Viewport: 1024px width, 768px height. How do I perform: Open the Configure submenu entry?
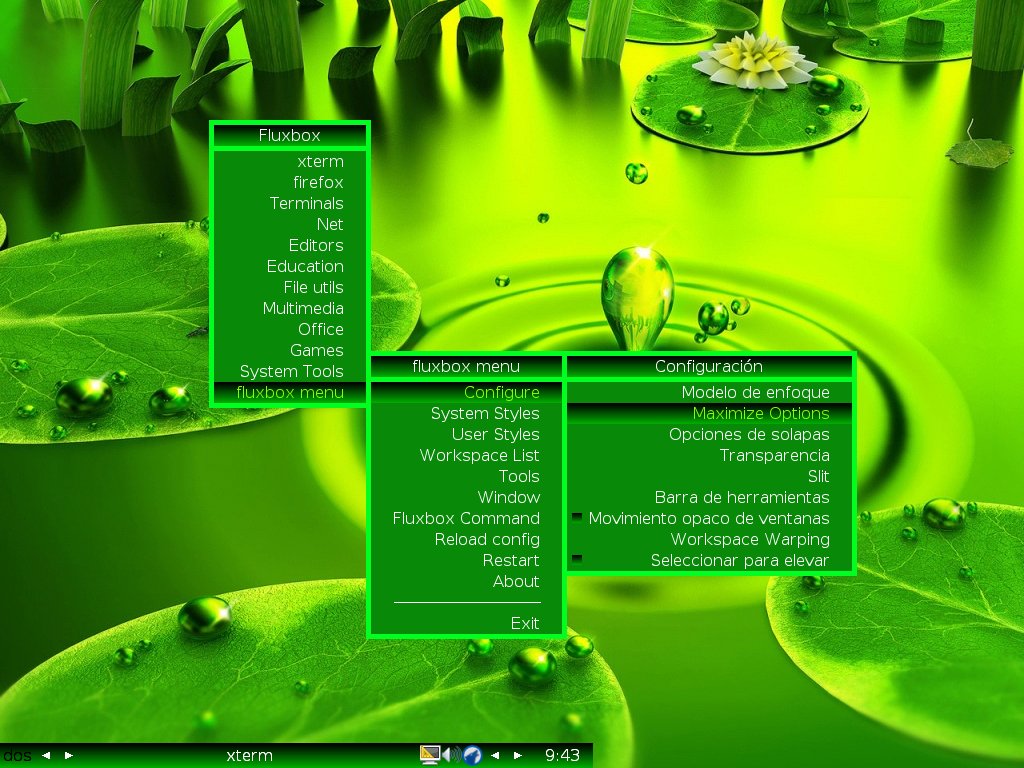click(x=466, y=392)
